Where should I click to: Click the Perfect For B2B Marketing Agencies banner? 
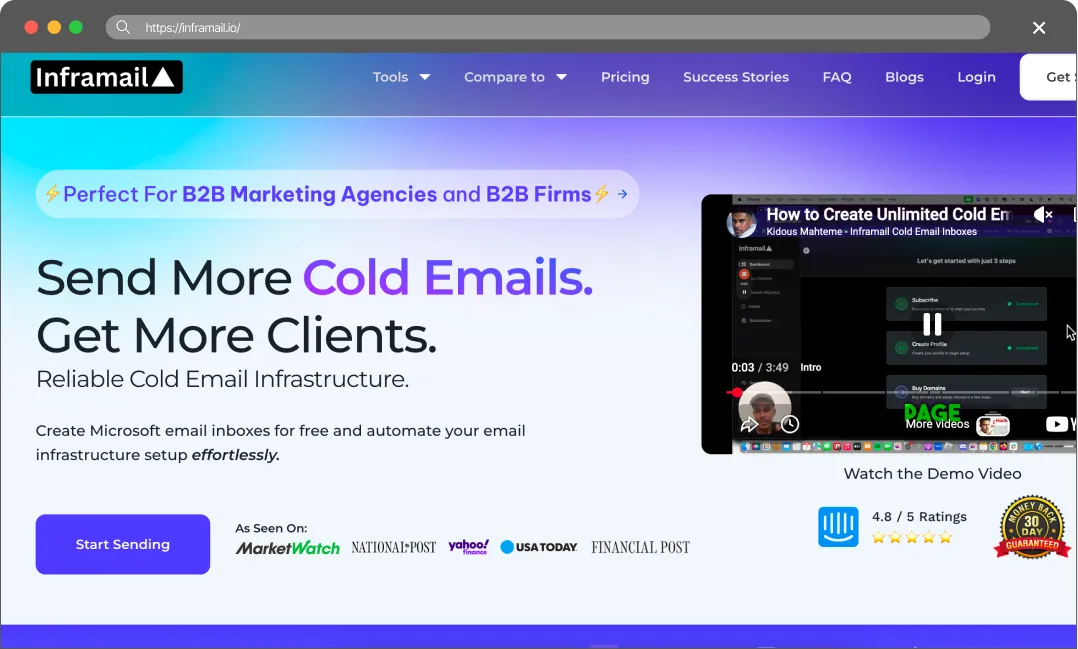337,194
